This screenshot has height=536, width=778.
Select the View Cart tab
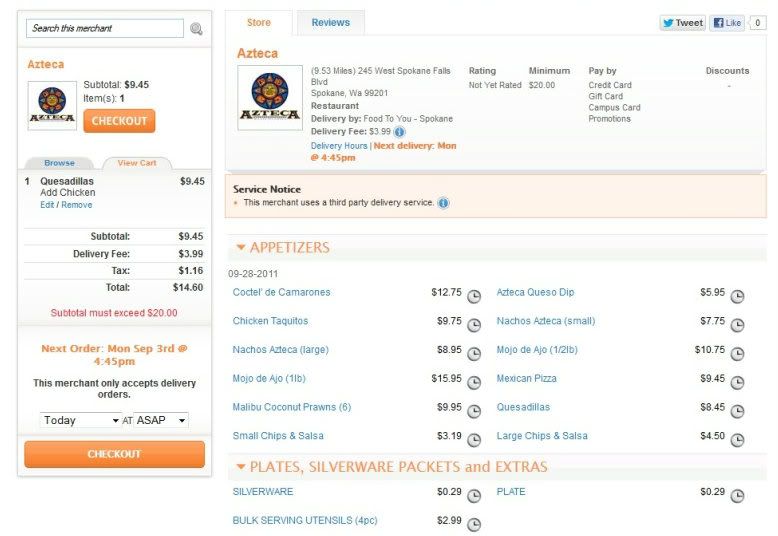click(x=137, y=163)
